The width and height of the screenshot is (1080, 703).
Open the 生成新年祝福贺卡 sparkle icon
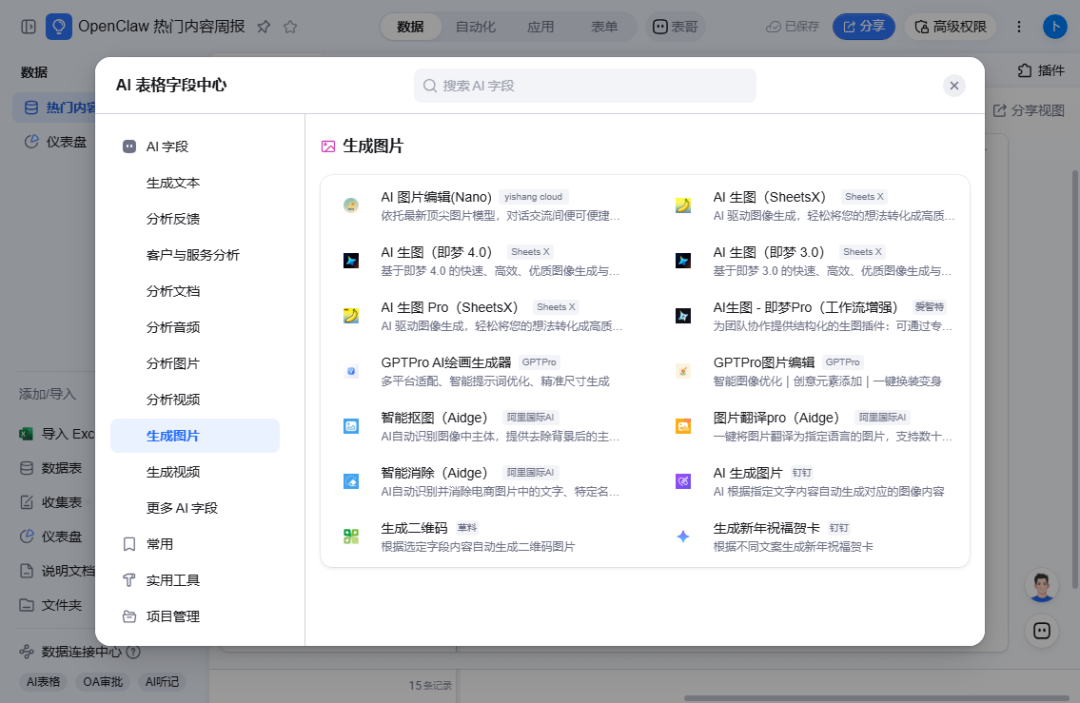[683, 536]
